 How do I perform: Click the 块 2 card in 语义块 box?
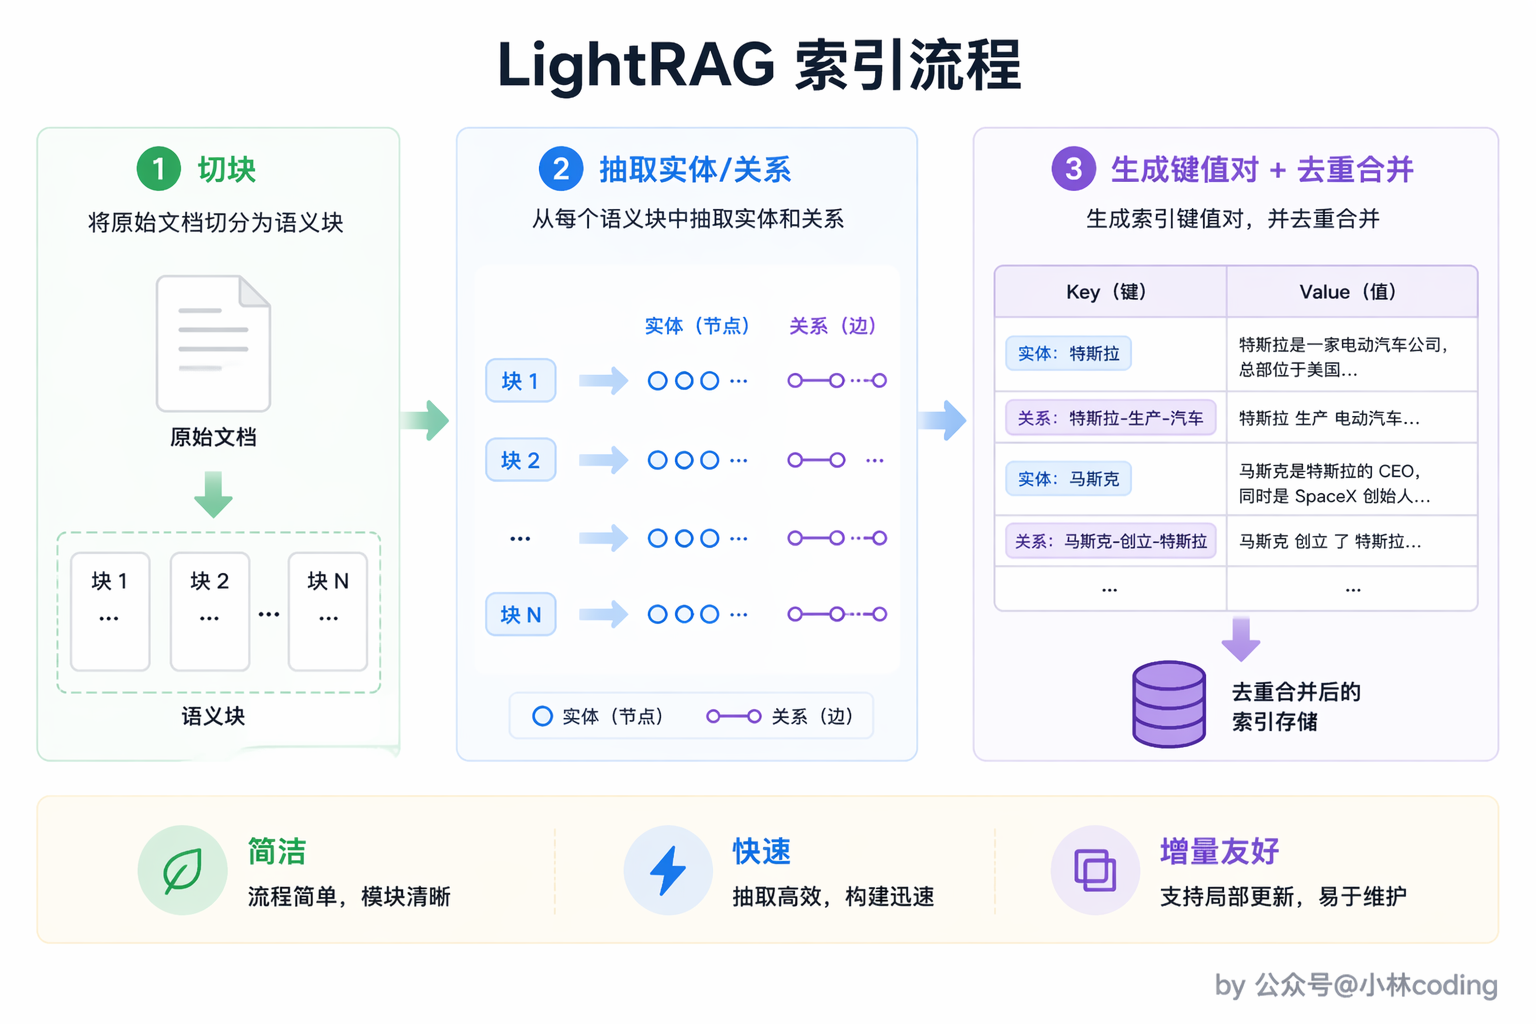pyautogui.click(x=210, y=611)
